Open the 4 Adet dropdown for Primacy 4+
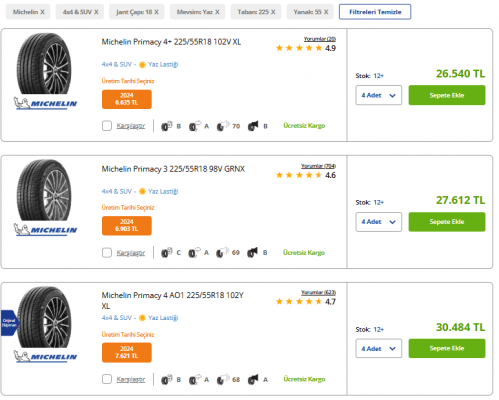The height and width of the screenshot is (400, 499). 378,95
